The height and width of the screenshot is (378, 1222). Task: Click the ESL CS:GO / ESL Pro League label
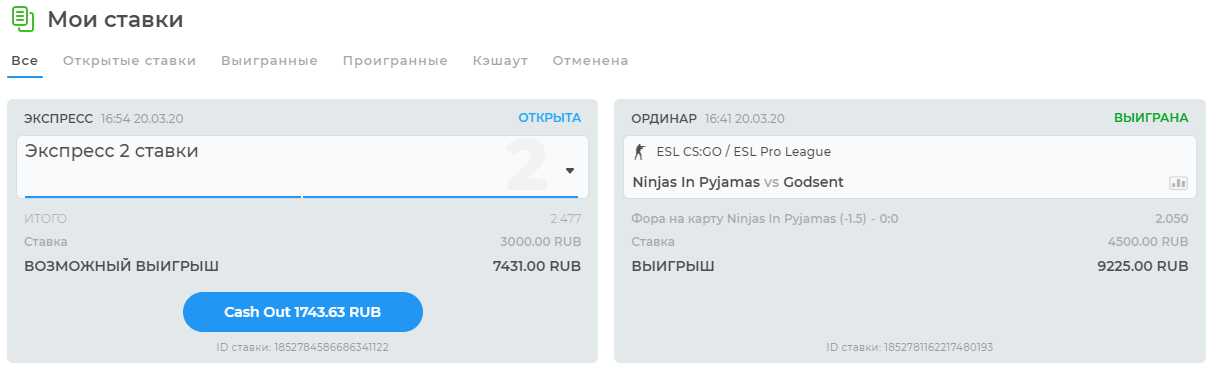(743, 152)
